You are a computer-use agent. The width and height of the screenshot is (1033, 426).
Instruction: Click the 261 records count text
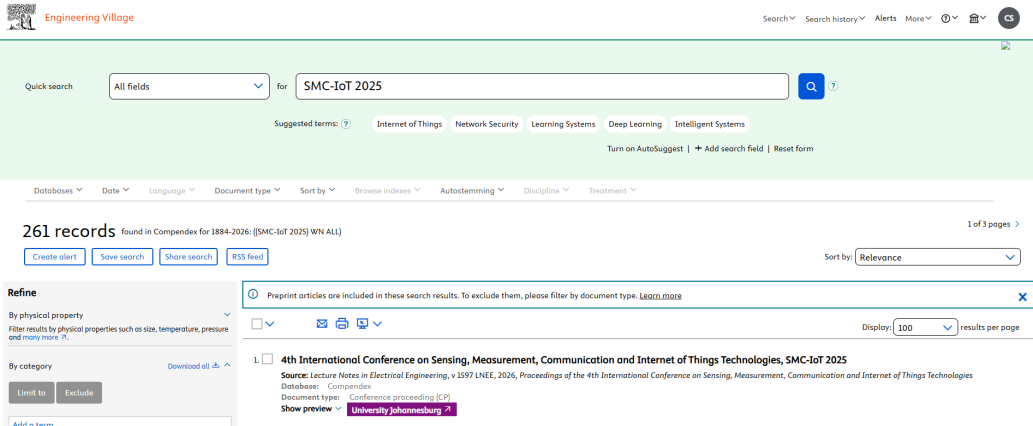tap(69, 231)
